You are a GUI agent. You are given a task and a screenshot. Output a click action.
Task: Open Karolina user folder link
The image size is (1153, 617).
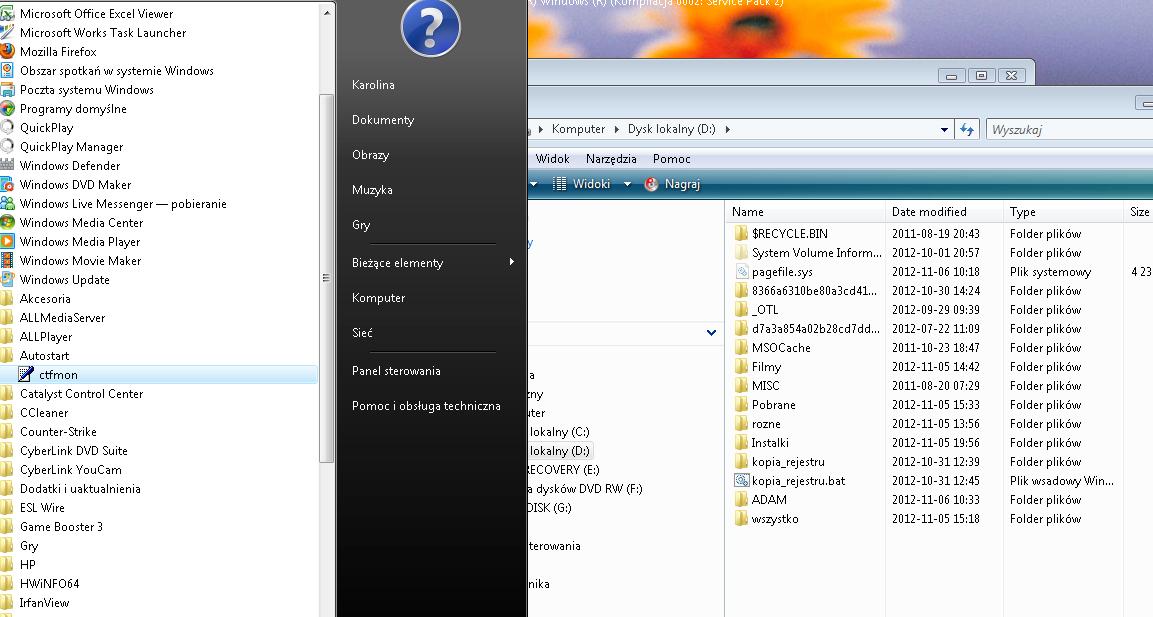(x=374, y=85)
